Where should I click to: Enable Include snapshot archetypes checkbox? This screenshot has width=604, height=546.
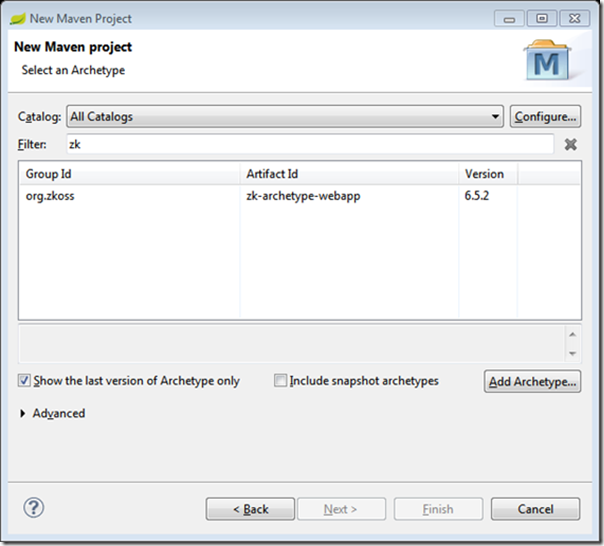(280, 381)
